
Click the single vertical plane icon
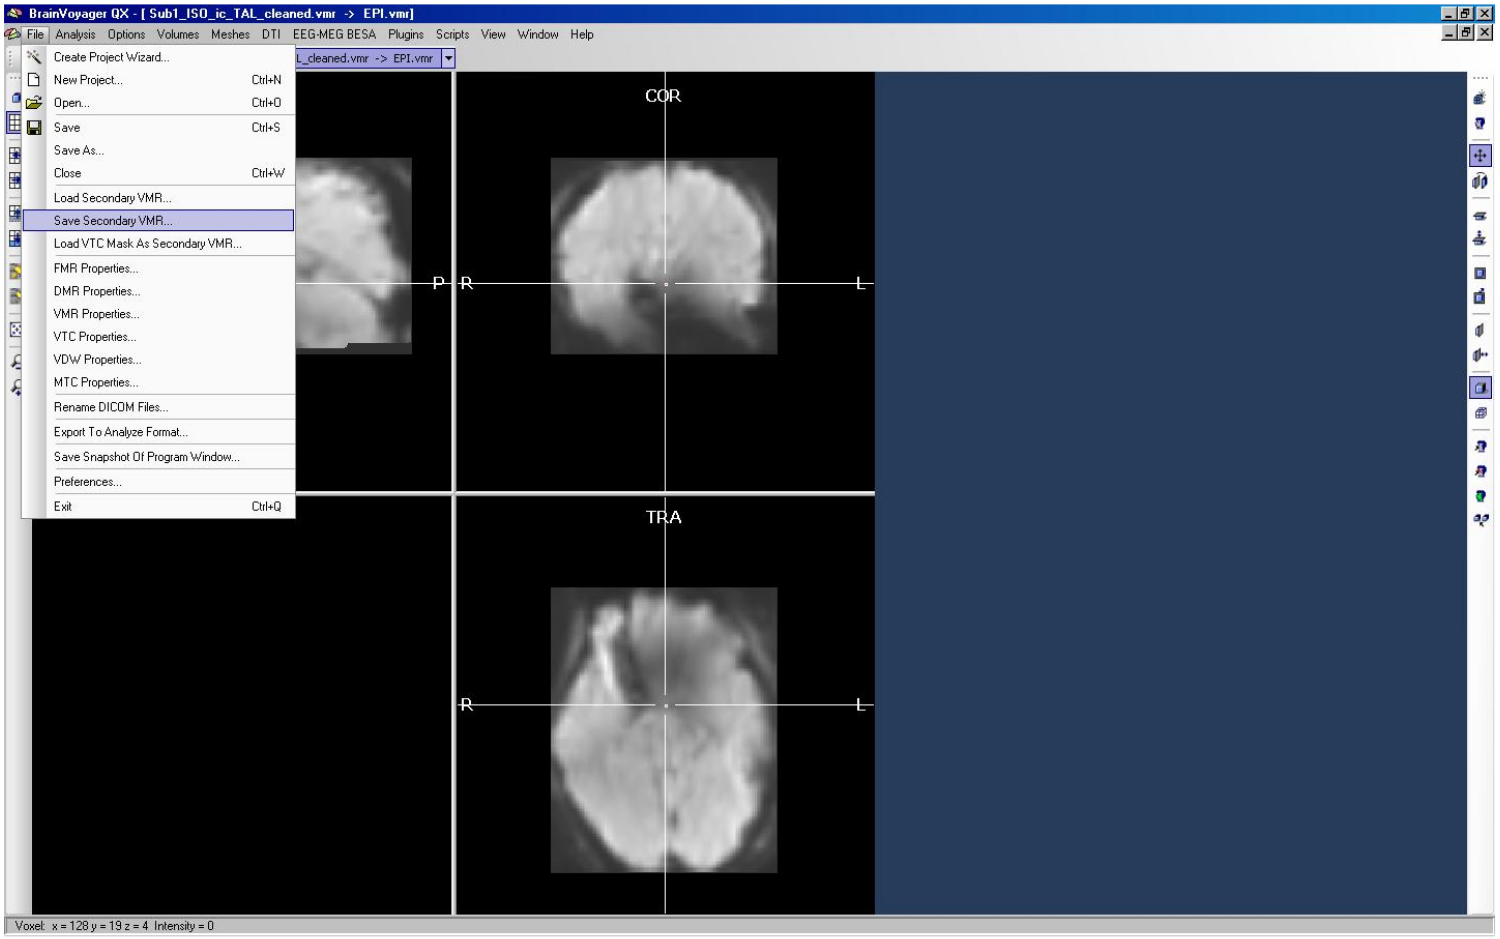[1480, 330]
